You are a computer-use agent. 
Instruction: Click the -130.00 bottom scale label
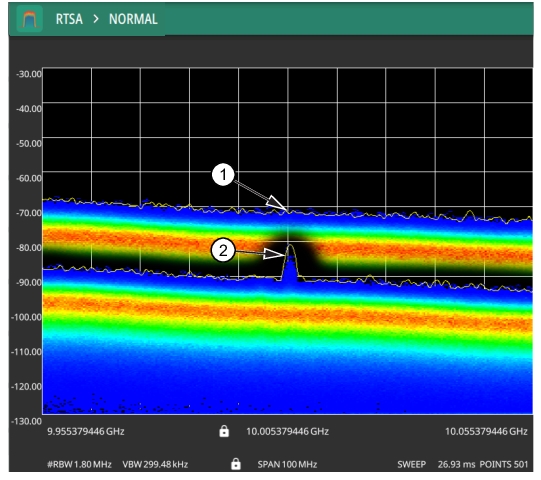26,421
